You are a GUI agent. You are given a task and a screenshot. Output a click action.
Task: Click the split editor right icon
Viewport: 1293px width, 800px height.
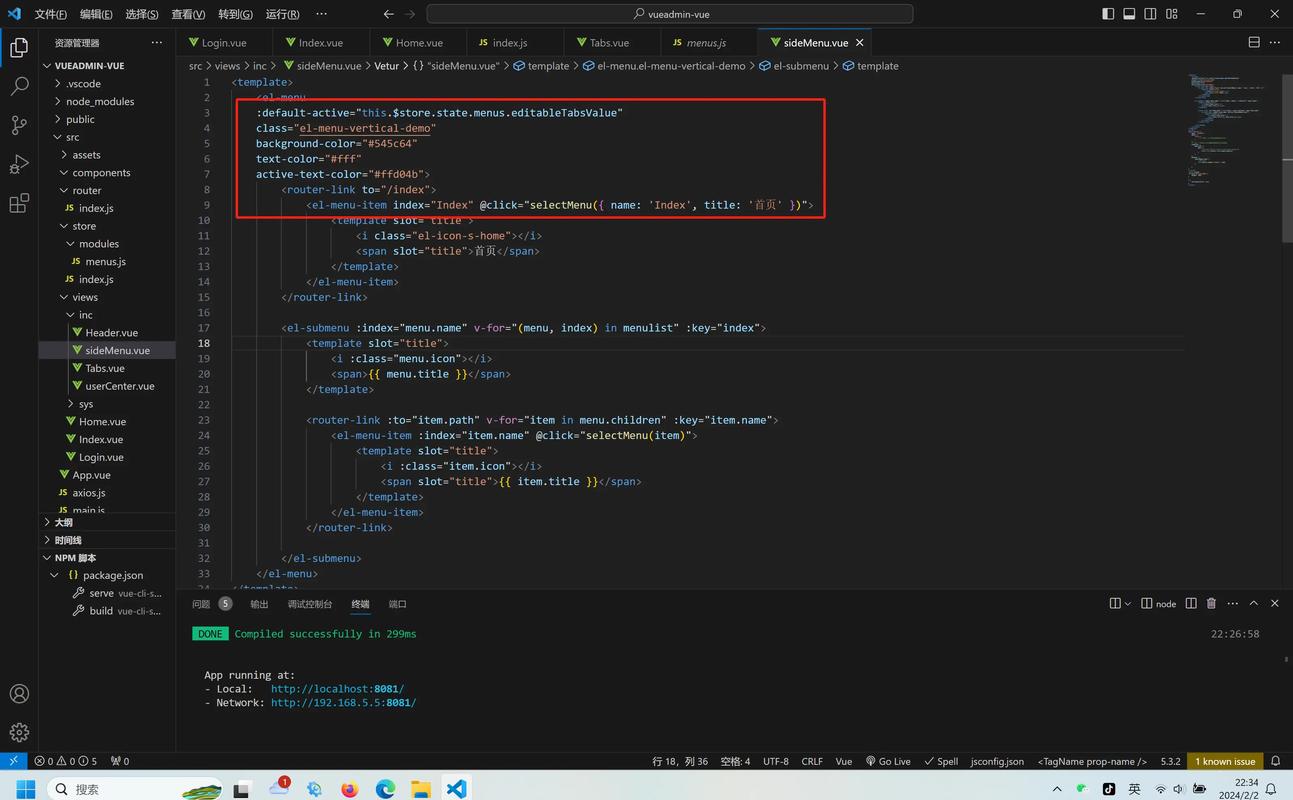click(1254, 43)
